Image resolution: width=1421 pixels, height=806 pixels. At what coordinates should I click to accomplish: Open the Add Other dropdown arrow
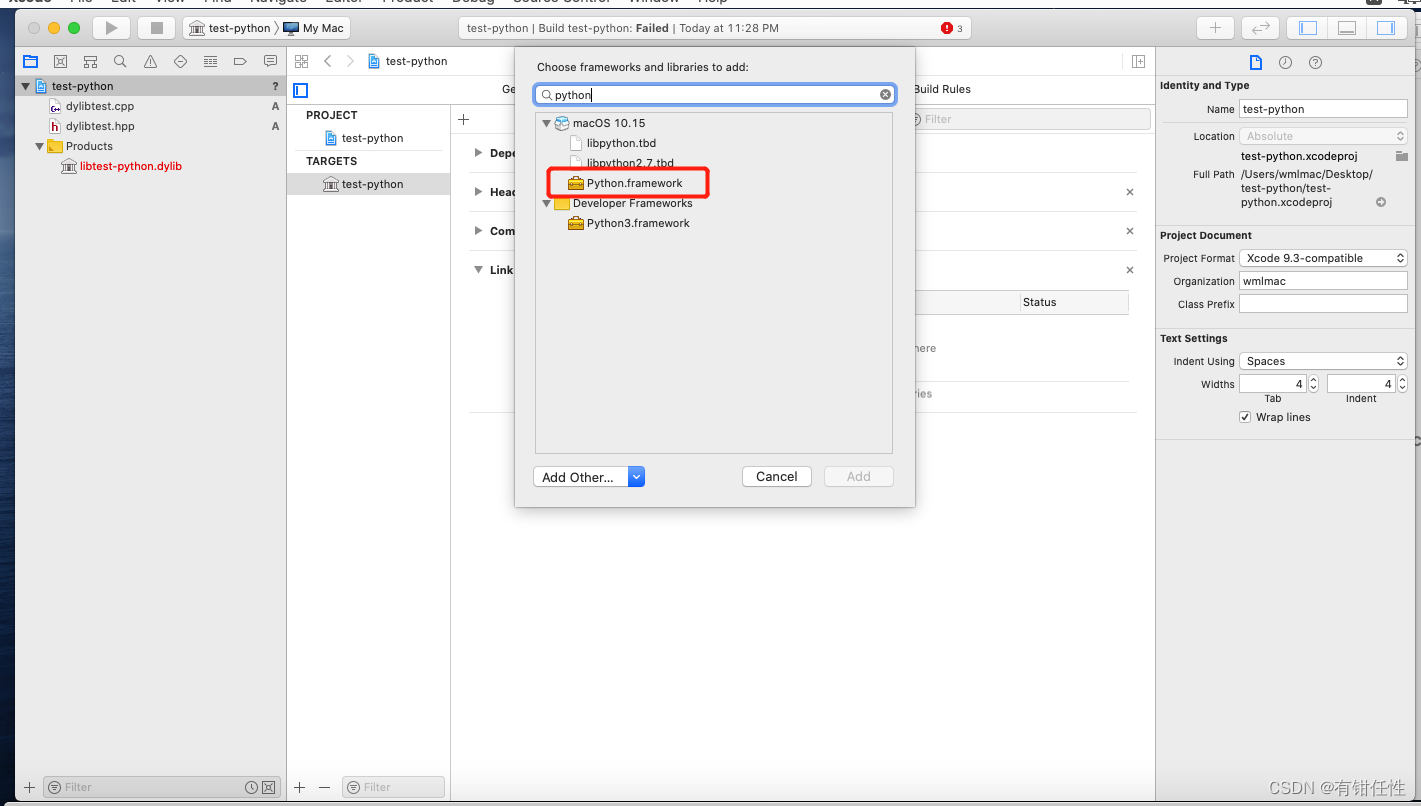[x=636, y=477]
